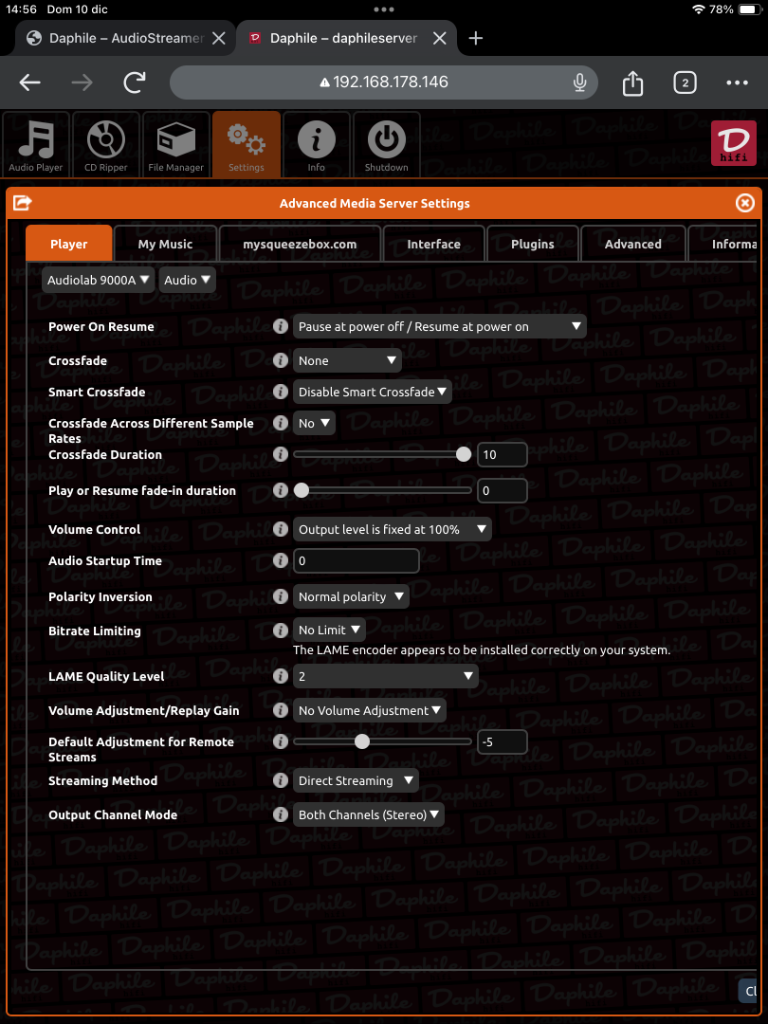The width and height of the screenshot is (768, 1024).
Task: Switch to the Interface tab
Action: (x=434, y=244)
